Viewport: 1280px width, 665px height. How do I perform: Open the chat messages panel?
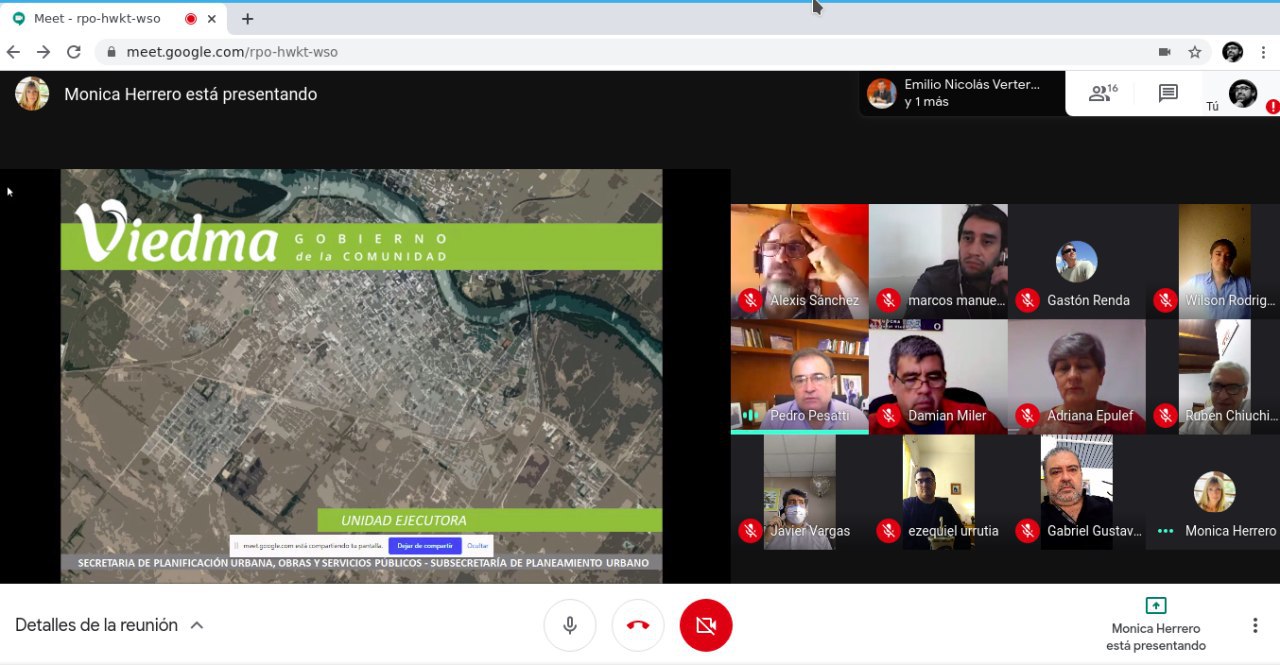pyautogui.click(x=1167, y=93)
